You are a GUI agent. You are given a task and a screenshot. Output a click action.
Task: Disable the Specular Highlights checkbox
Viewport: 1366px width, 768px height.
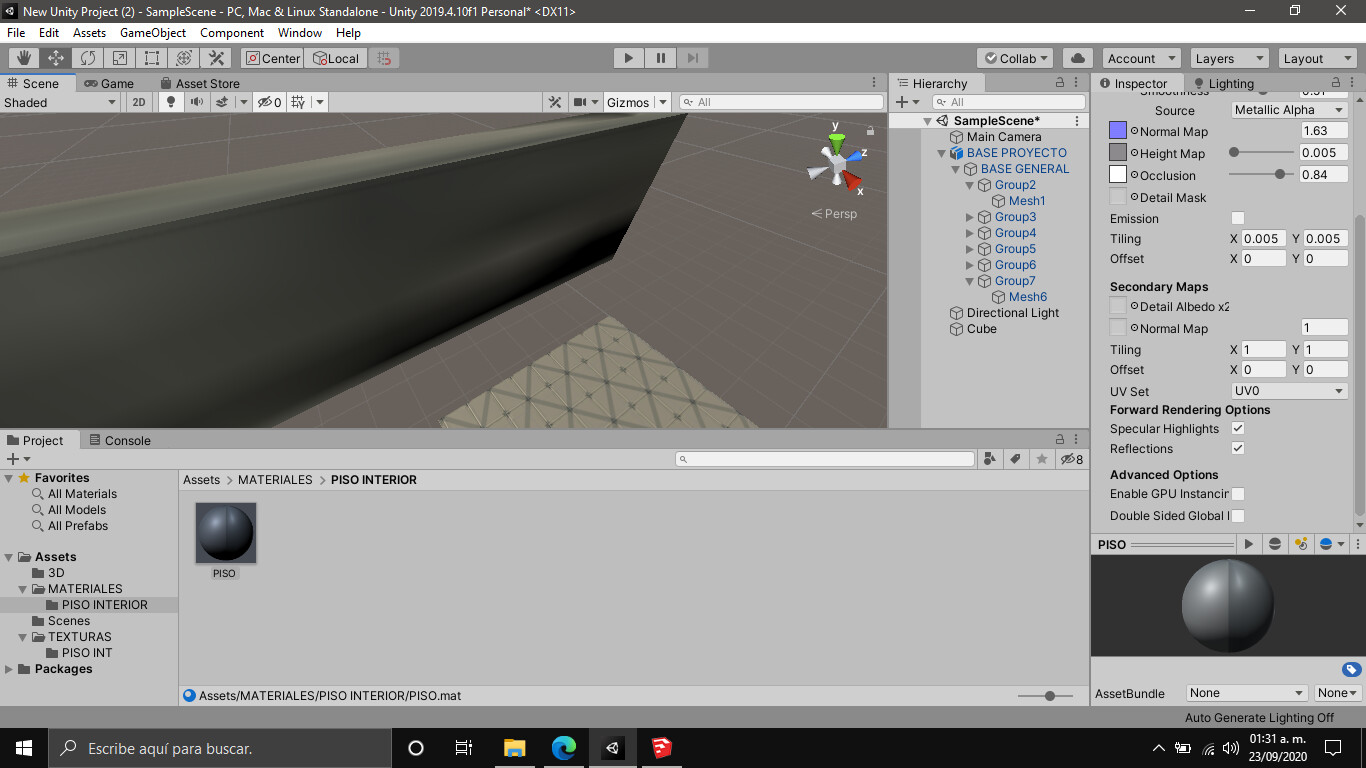[1238, 428]
